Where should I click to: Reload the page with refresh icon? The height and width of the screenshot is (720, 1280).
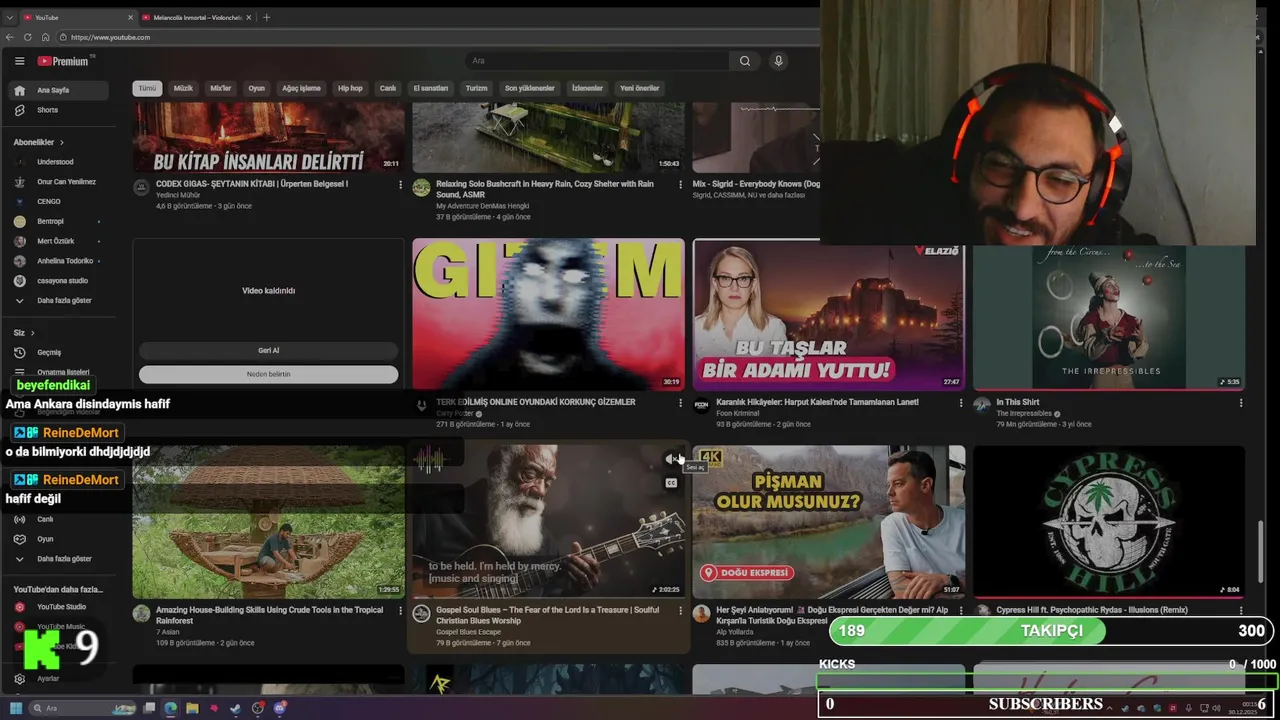click(x=28, y=37)
